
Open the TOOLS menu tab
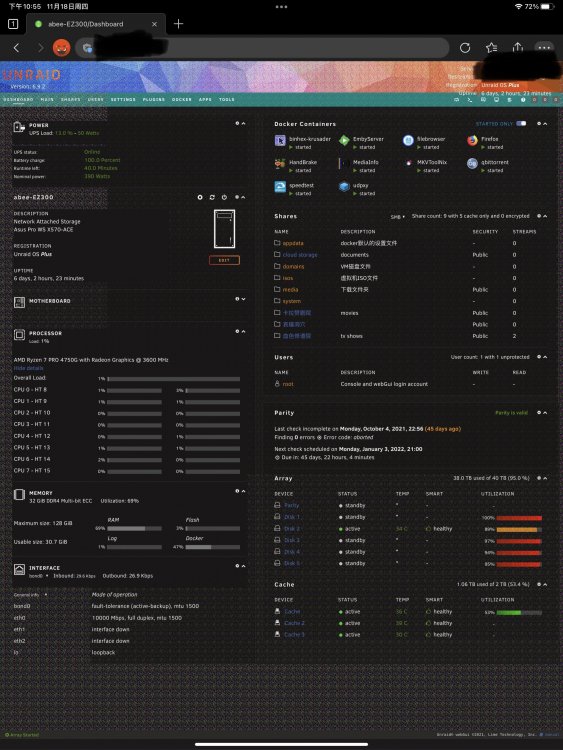(x=227, y=99)
